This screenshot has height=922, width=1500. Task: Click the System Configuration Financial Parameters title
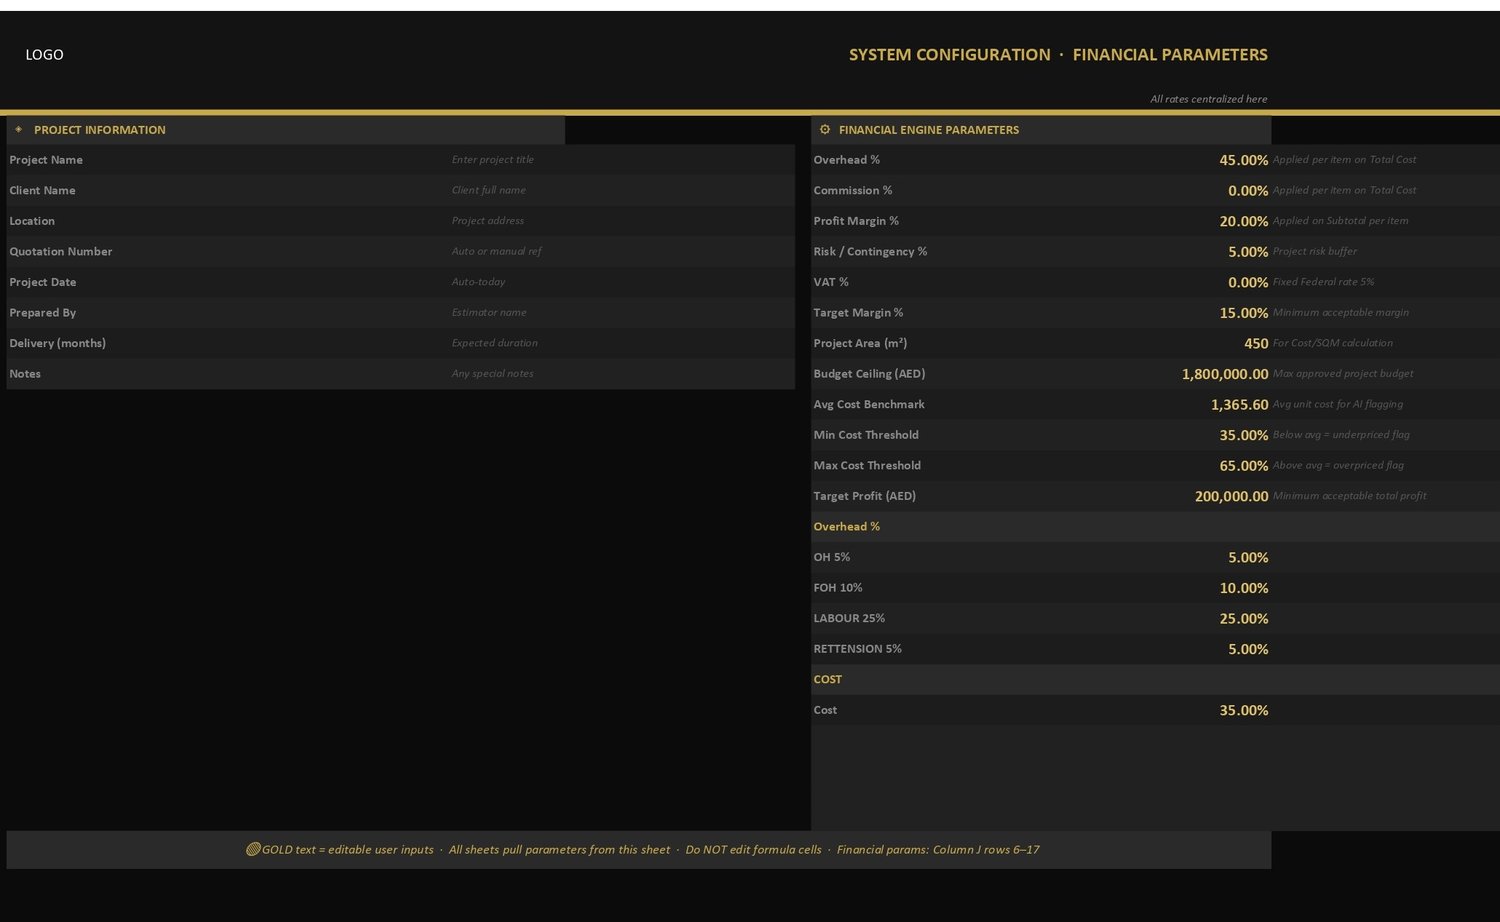click(x=1058, y=55)
